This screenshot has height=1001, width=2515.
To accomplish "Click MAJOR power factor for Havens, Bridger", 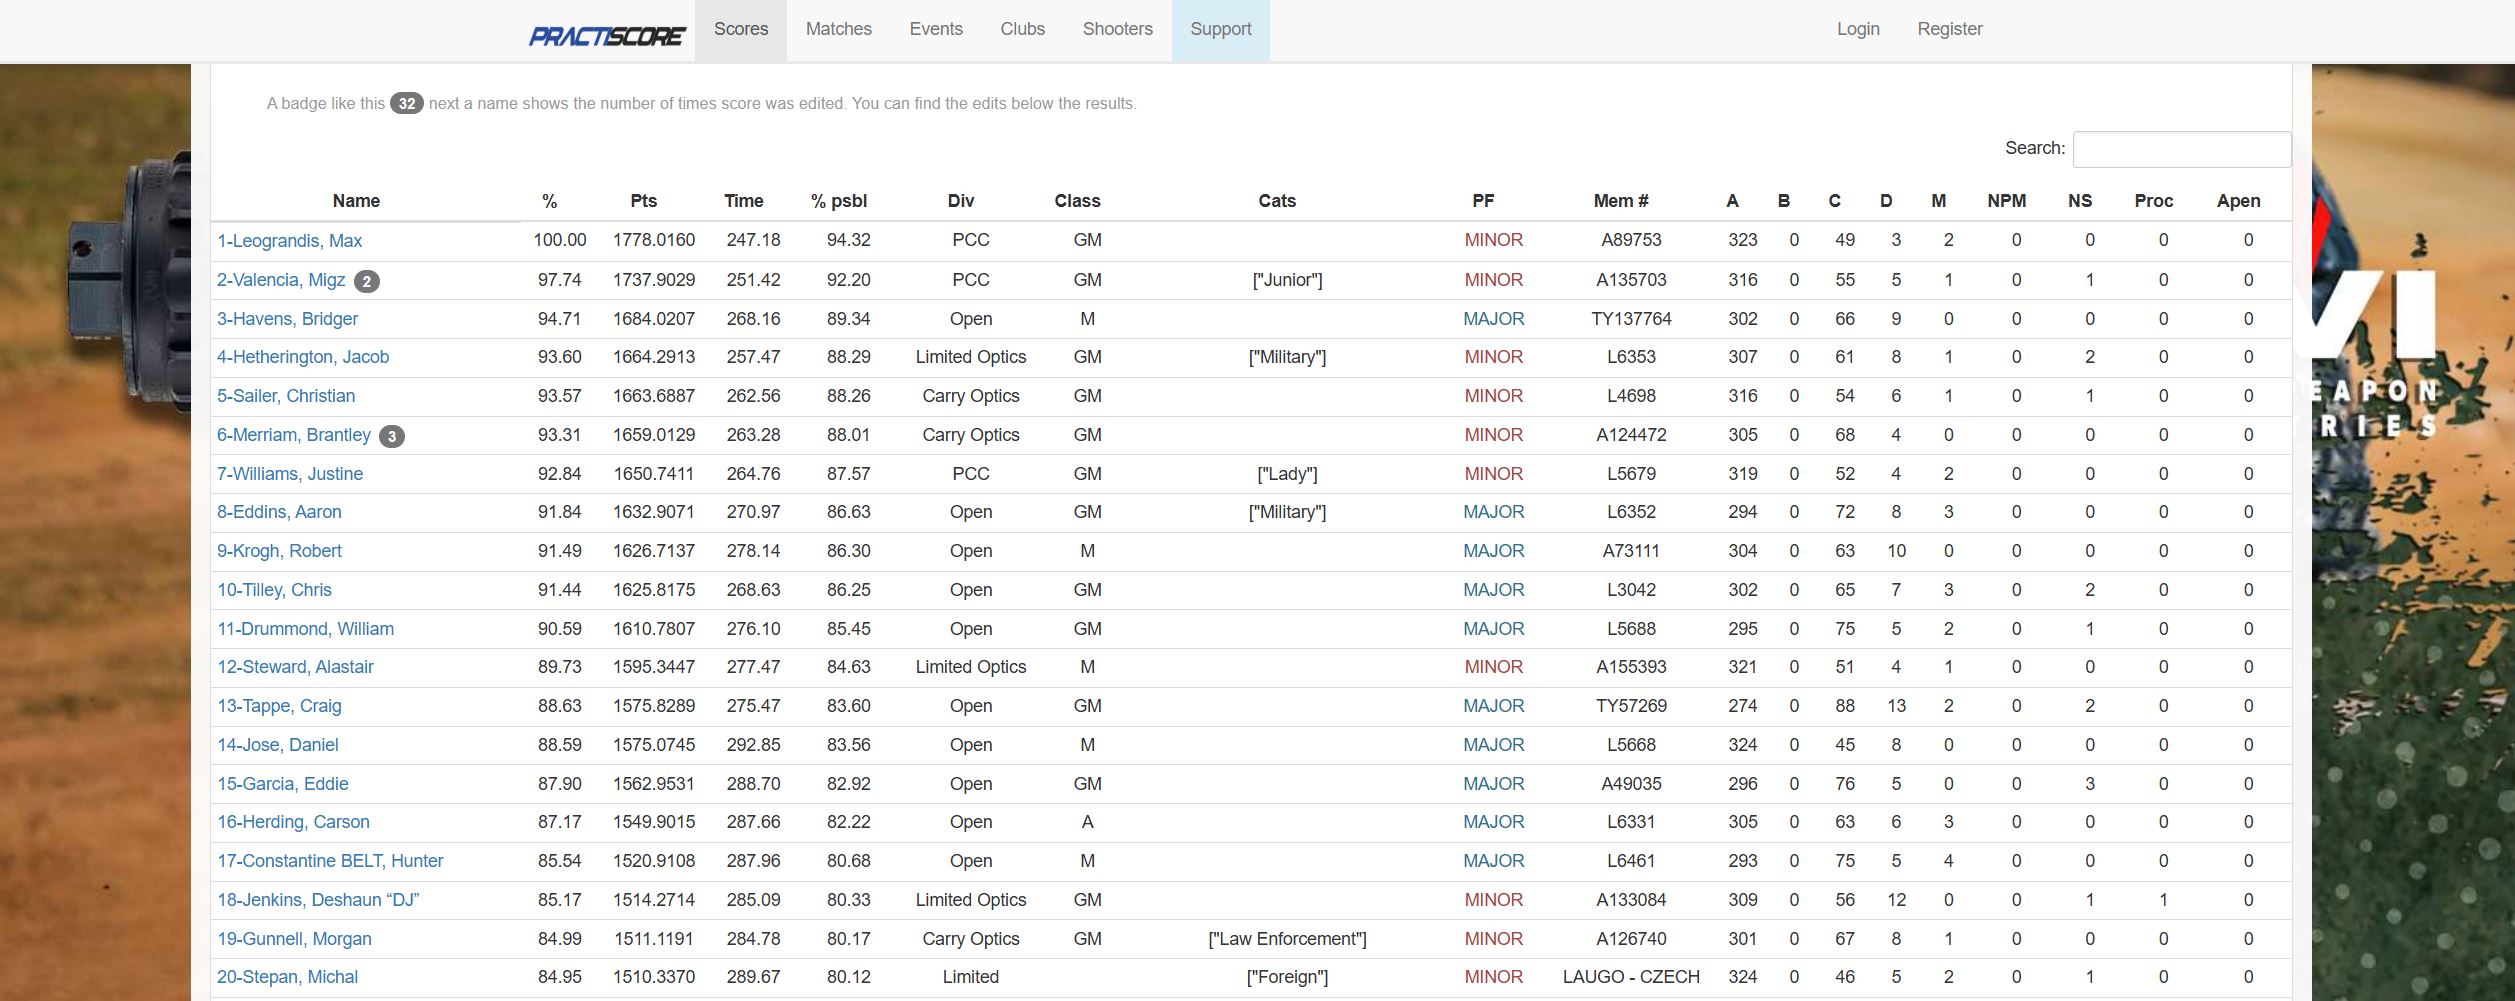I will pos(1494,319).
